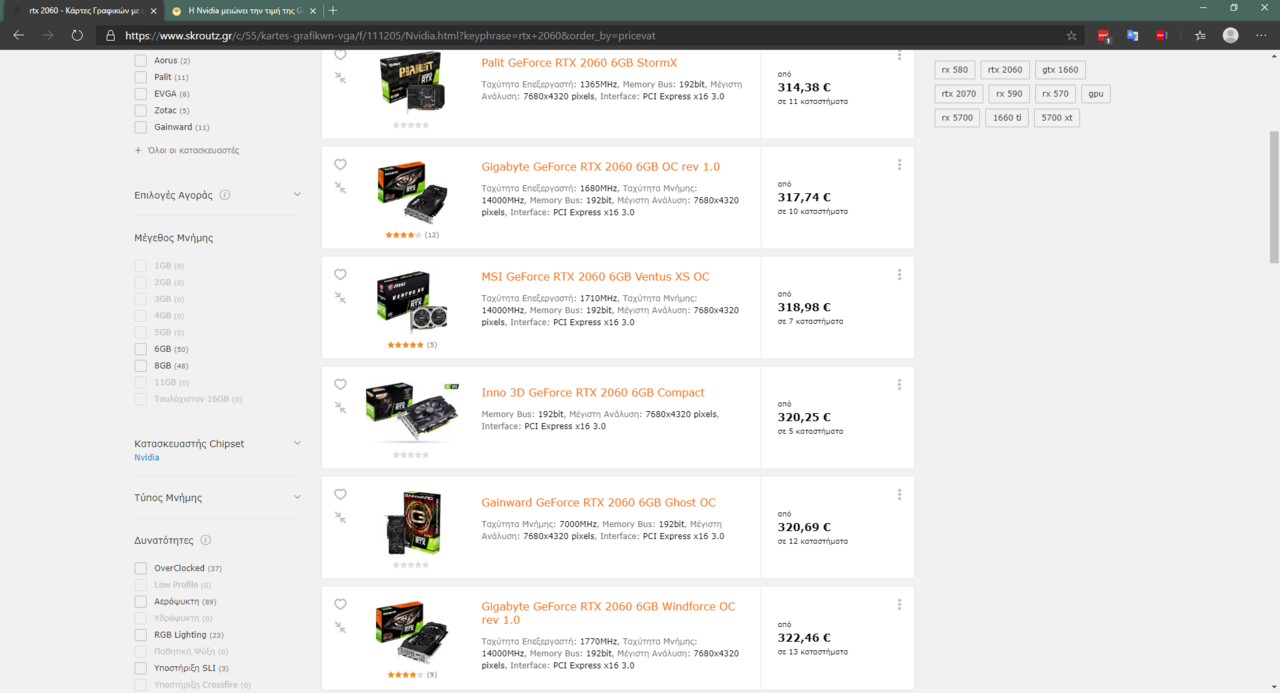The width and height of the screenshot is (1280, 693).
Task: Open three-dot menu for Gainward Ghost OC
Action: point(899,495)
